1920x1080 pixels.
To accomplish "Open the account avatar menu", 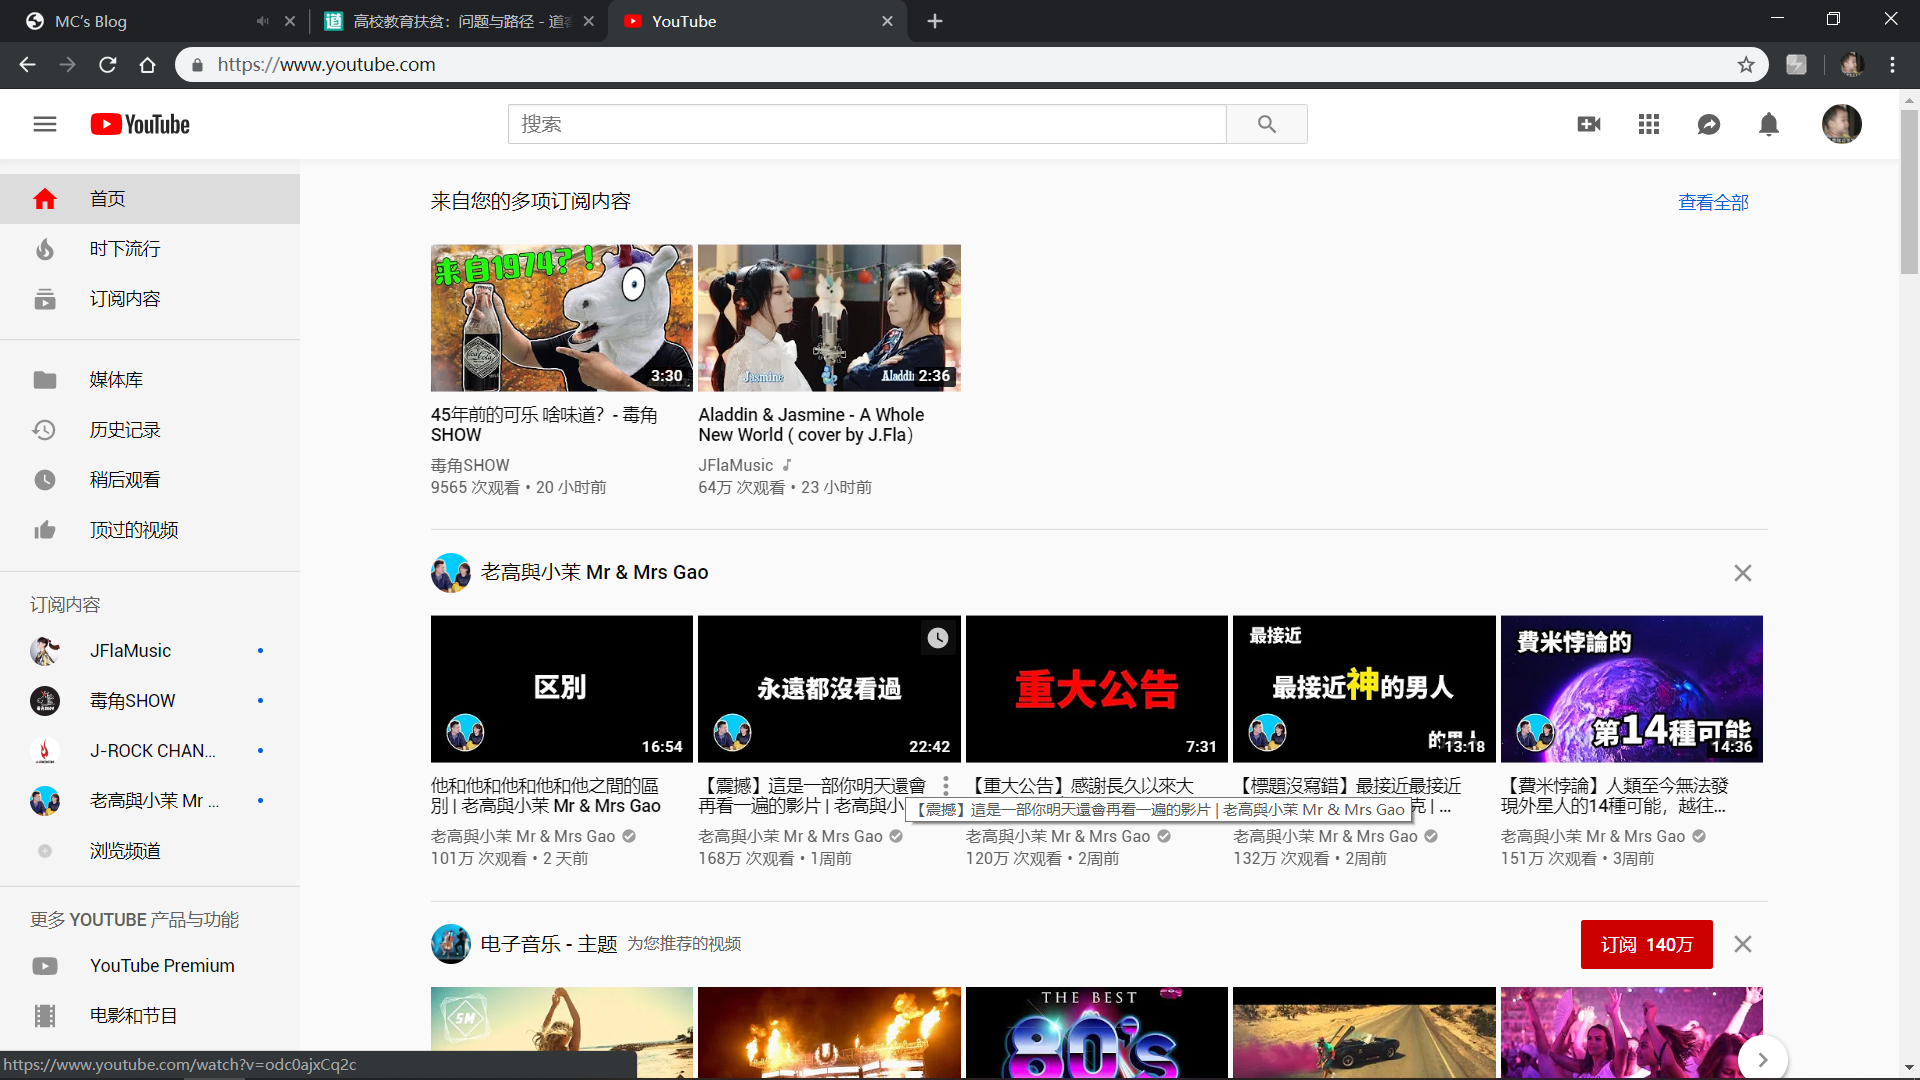I will [x=1841, y=124].
